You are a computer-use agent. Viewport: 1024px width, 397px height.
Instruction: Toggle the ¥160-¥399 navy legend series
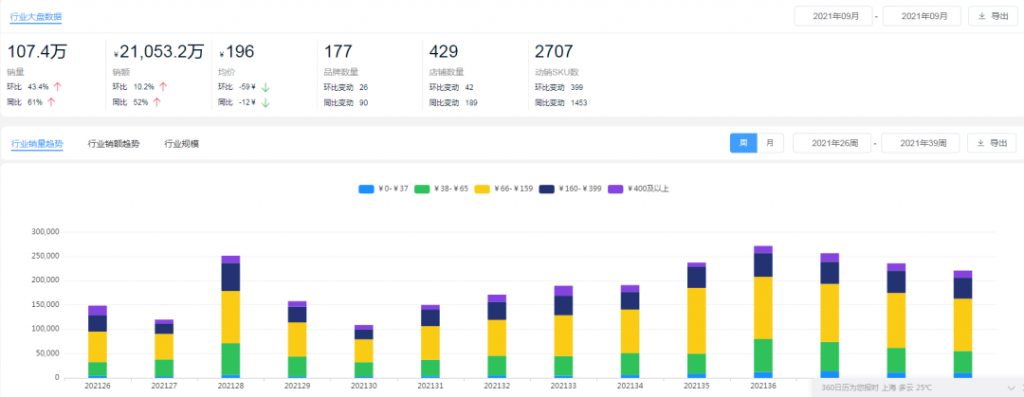571,189
